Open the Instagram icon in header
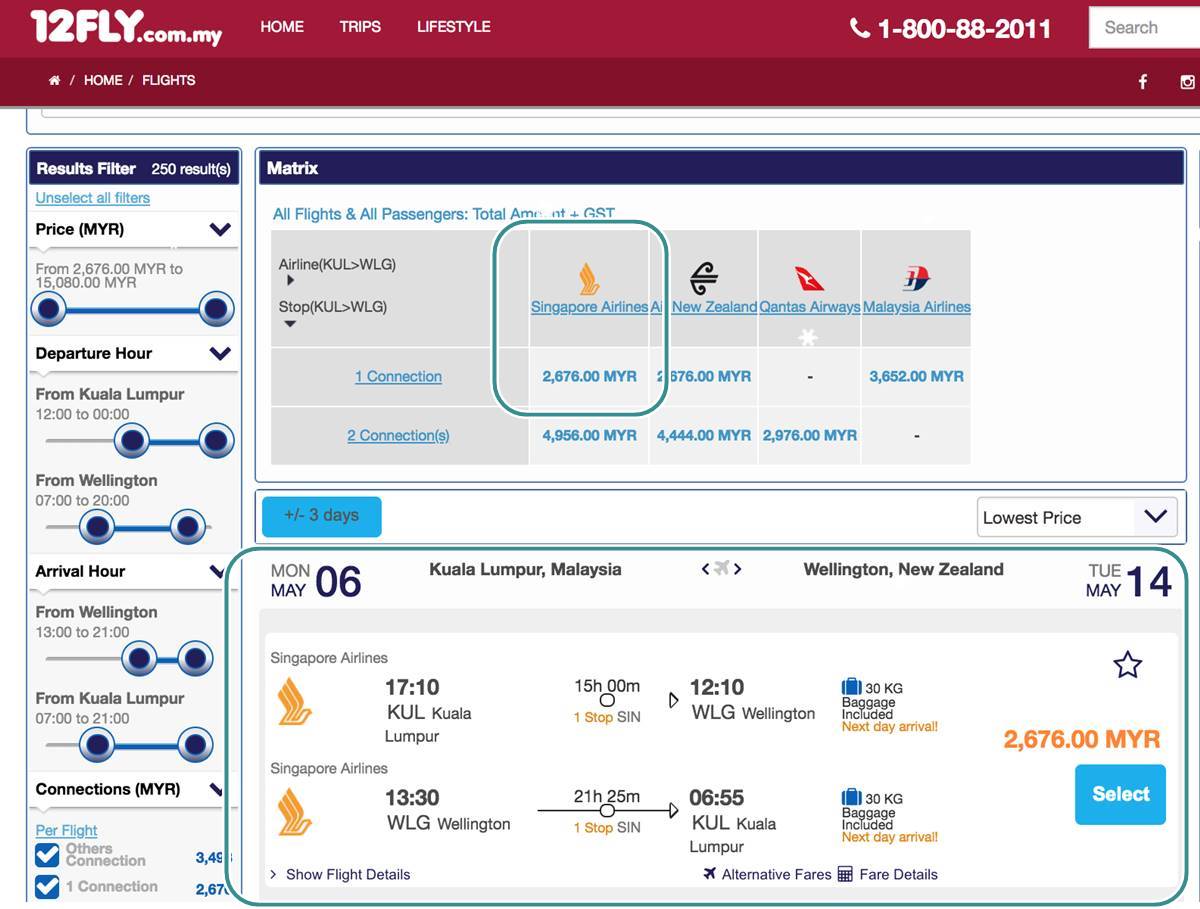 1187,82
